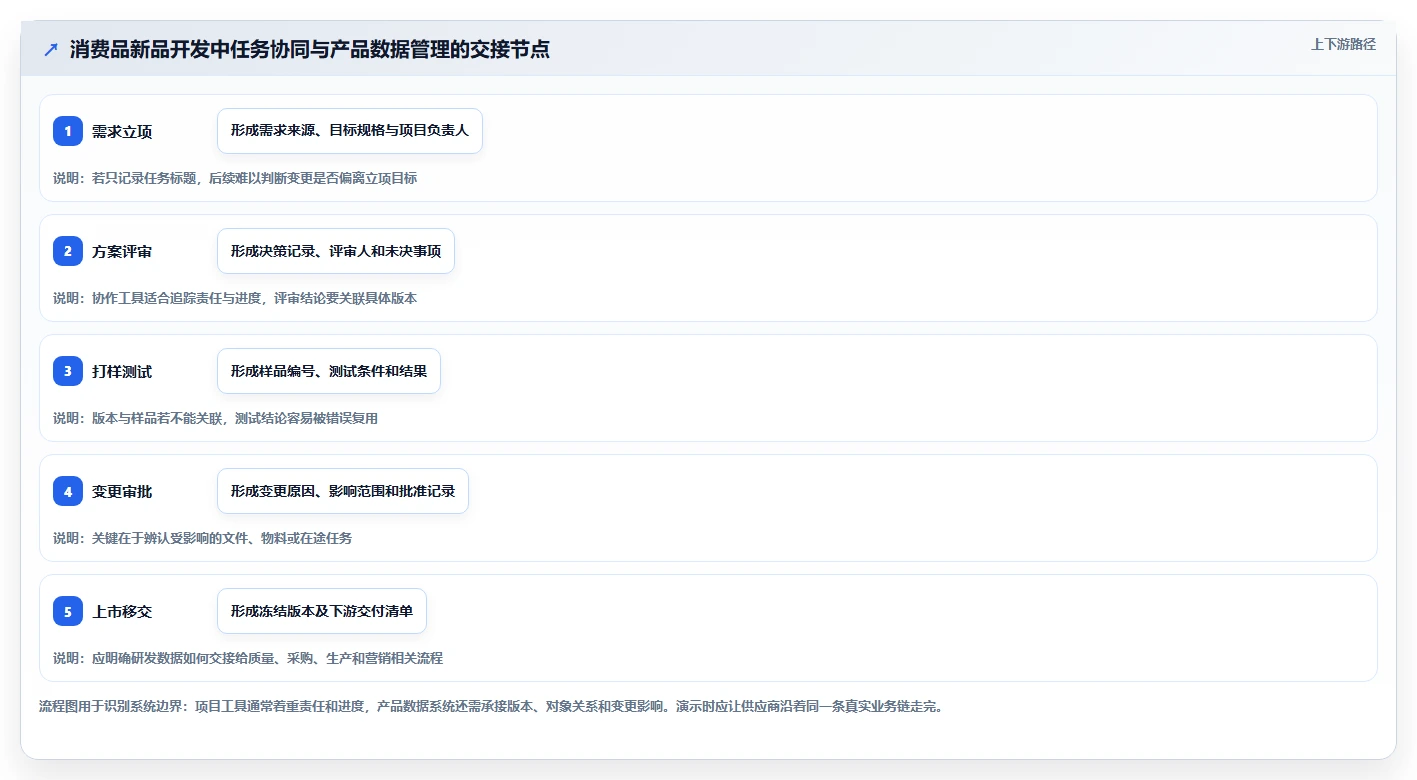Click the title 消费品新品开发中任务协同与产品数据管理的交接节点
The width and height of the screenshot is (1417, 780).
click(x=310, y=49)
